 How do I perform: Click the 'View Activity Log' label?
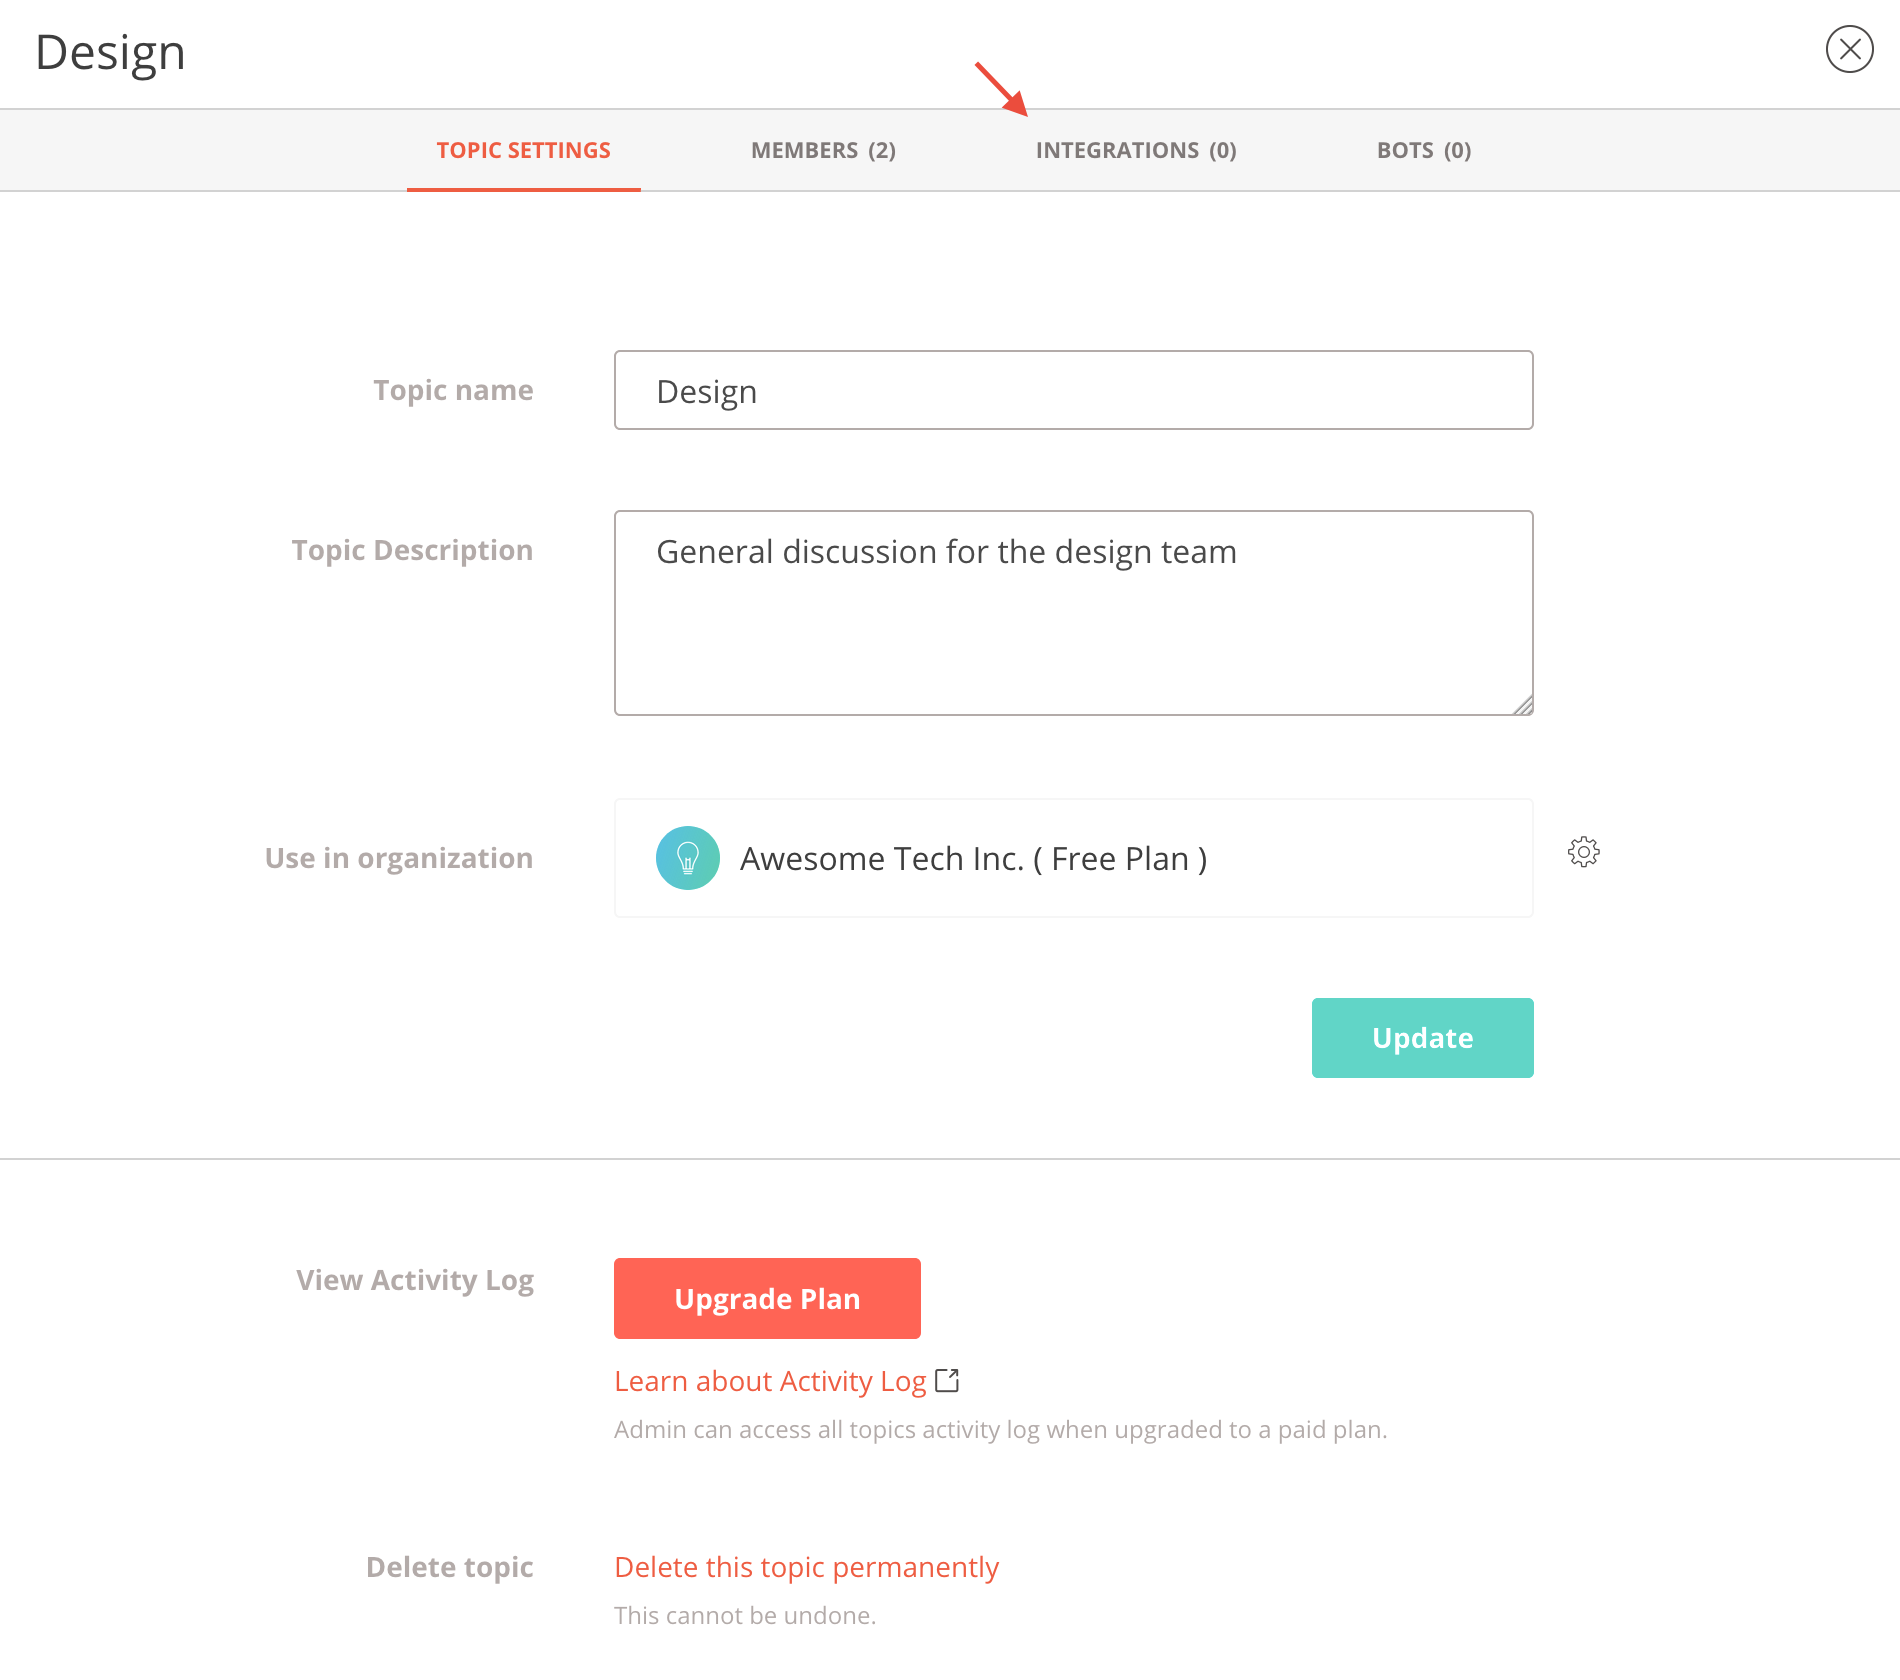(415, 1281)
